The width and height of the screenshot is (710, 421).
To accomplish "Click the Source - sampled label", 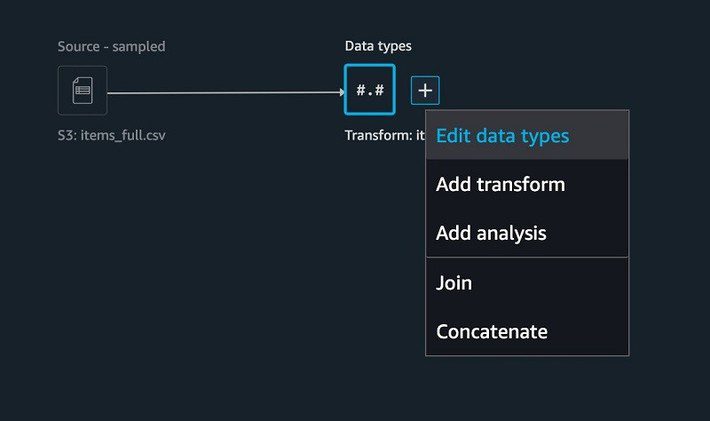I will point(111,46).
